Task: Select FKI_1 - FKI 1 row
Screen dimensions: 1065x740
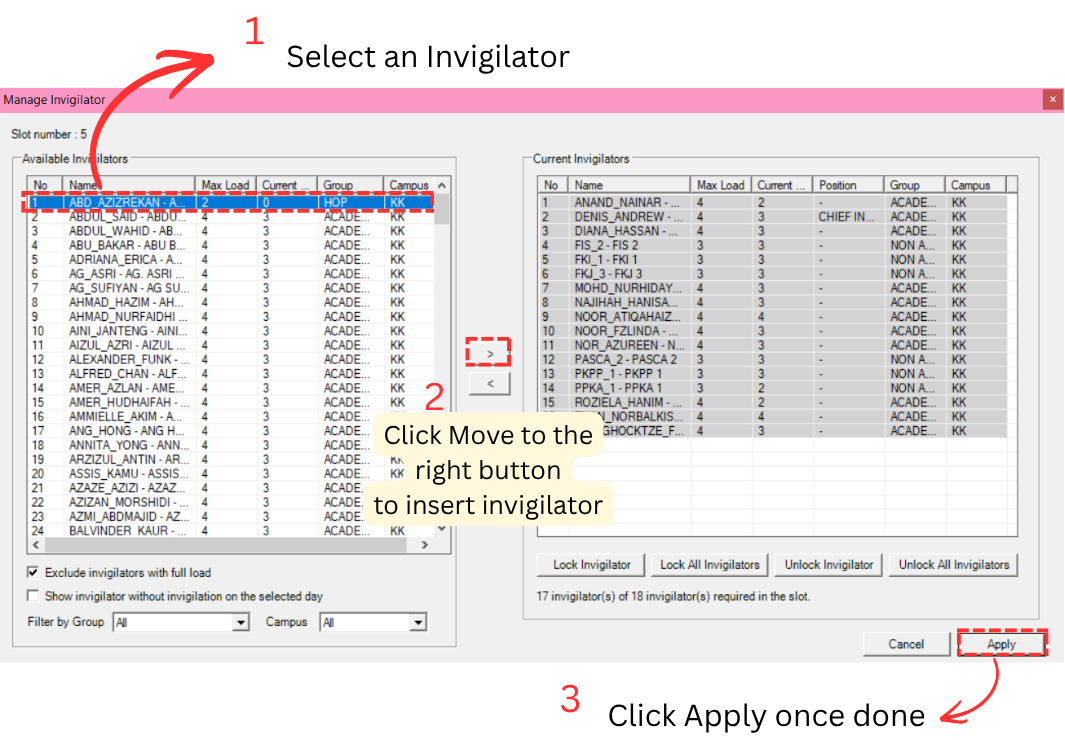Action: [x=773, y=259]
